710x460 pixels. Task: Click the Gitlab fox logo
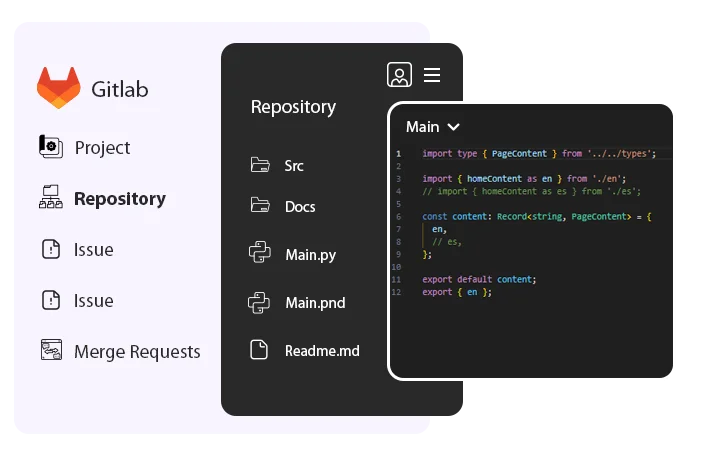[59, 88]
